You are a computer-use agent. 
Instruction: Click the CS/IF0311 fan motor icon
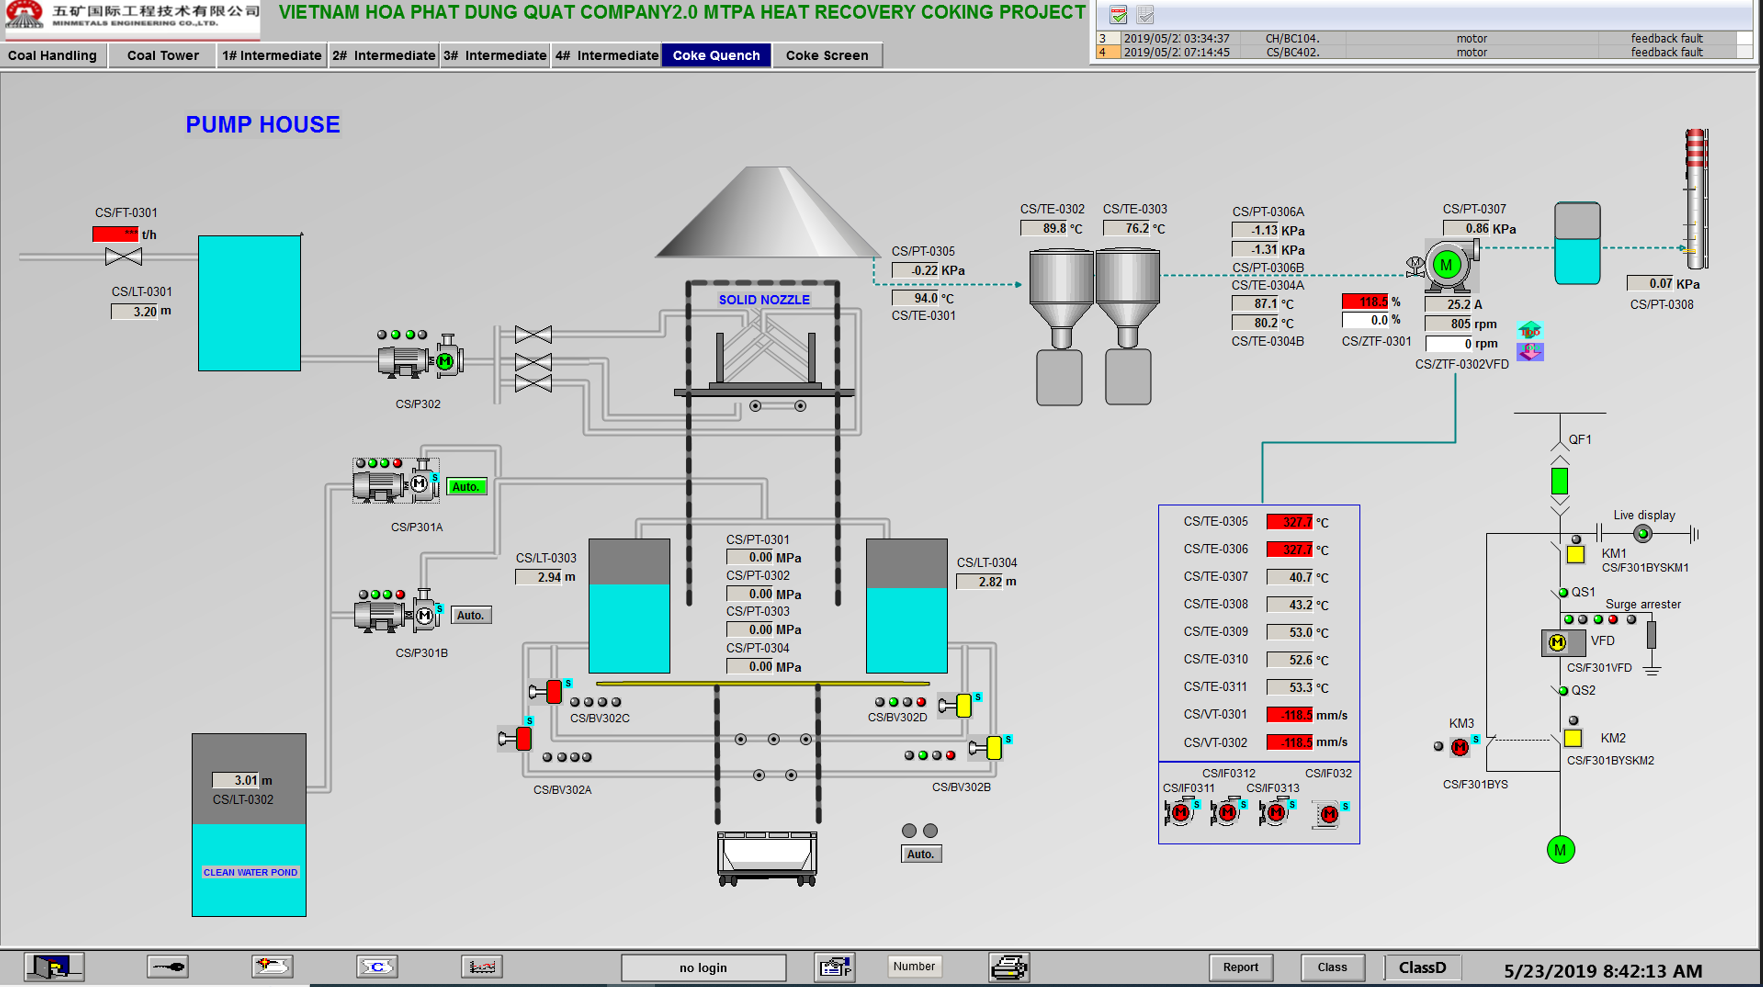click(x=1180, y=813)
